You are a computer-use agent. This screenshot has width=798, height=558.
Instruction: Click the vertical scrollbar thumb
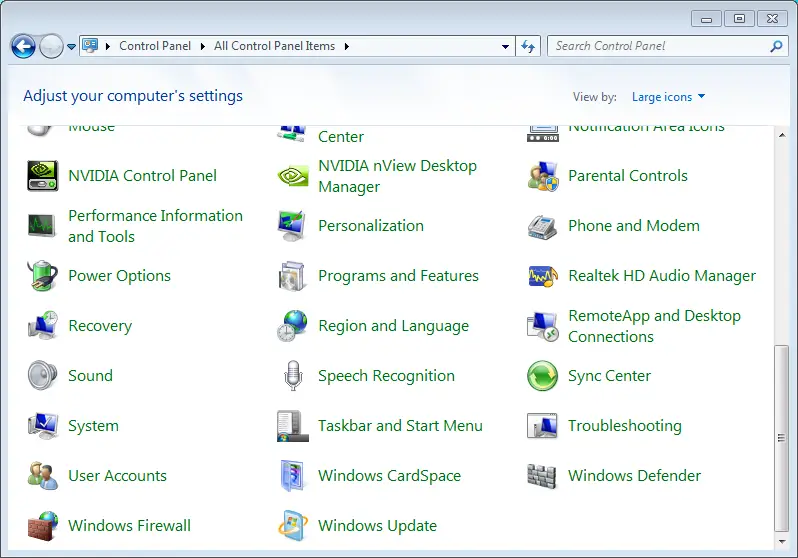click(781, 438)
